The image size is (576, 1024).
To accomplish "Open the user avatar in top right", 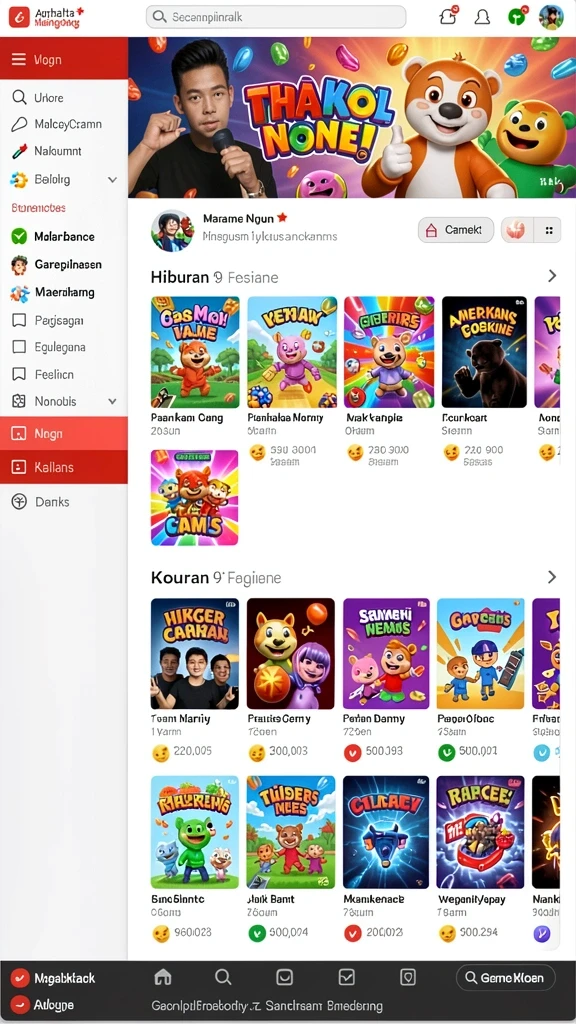I will click(551, 17).
